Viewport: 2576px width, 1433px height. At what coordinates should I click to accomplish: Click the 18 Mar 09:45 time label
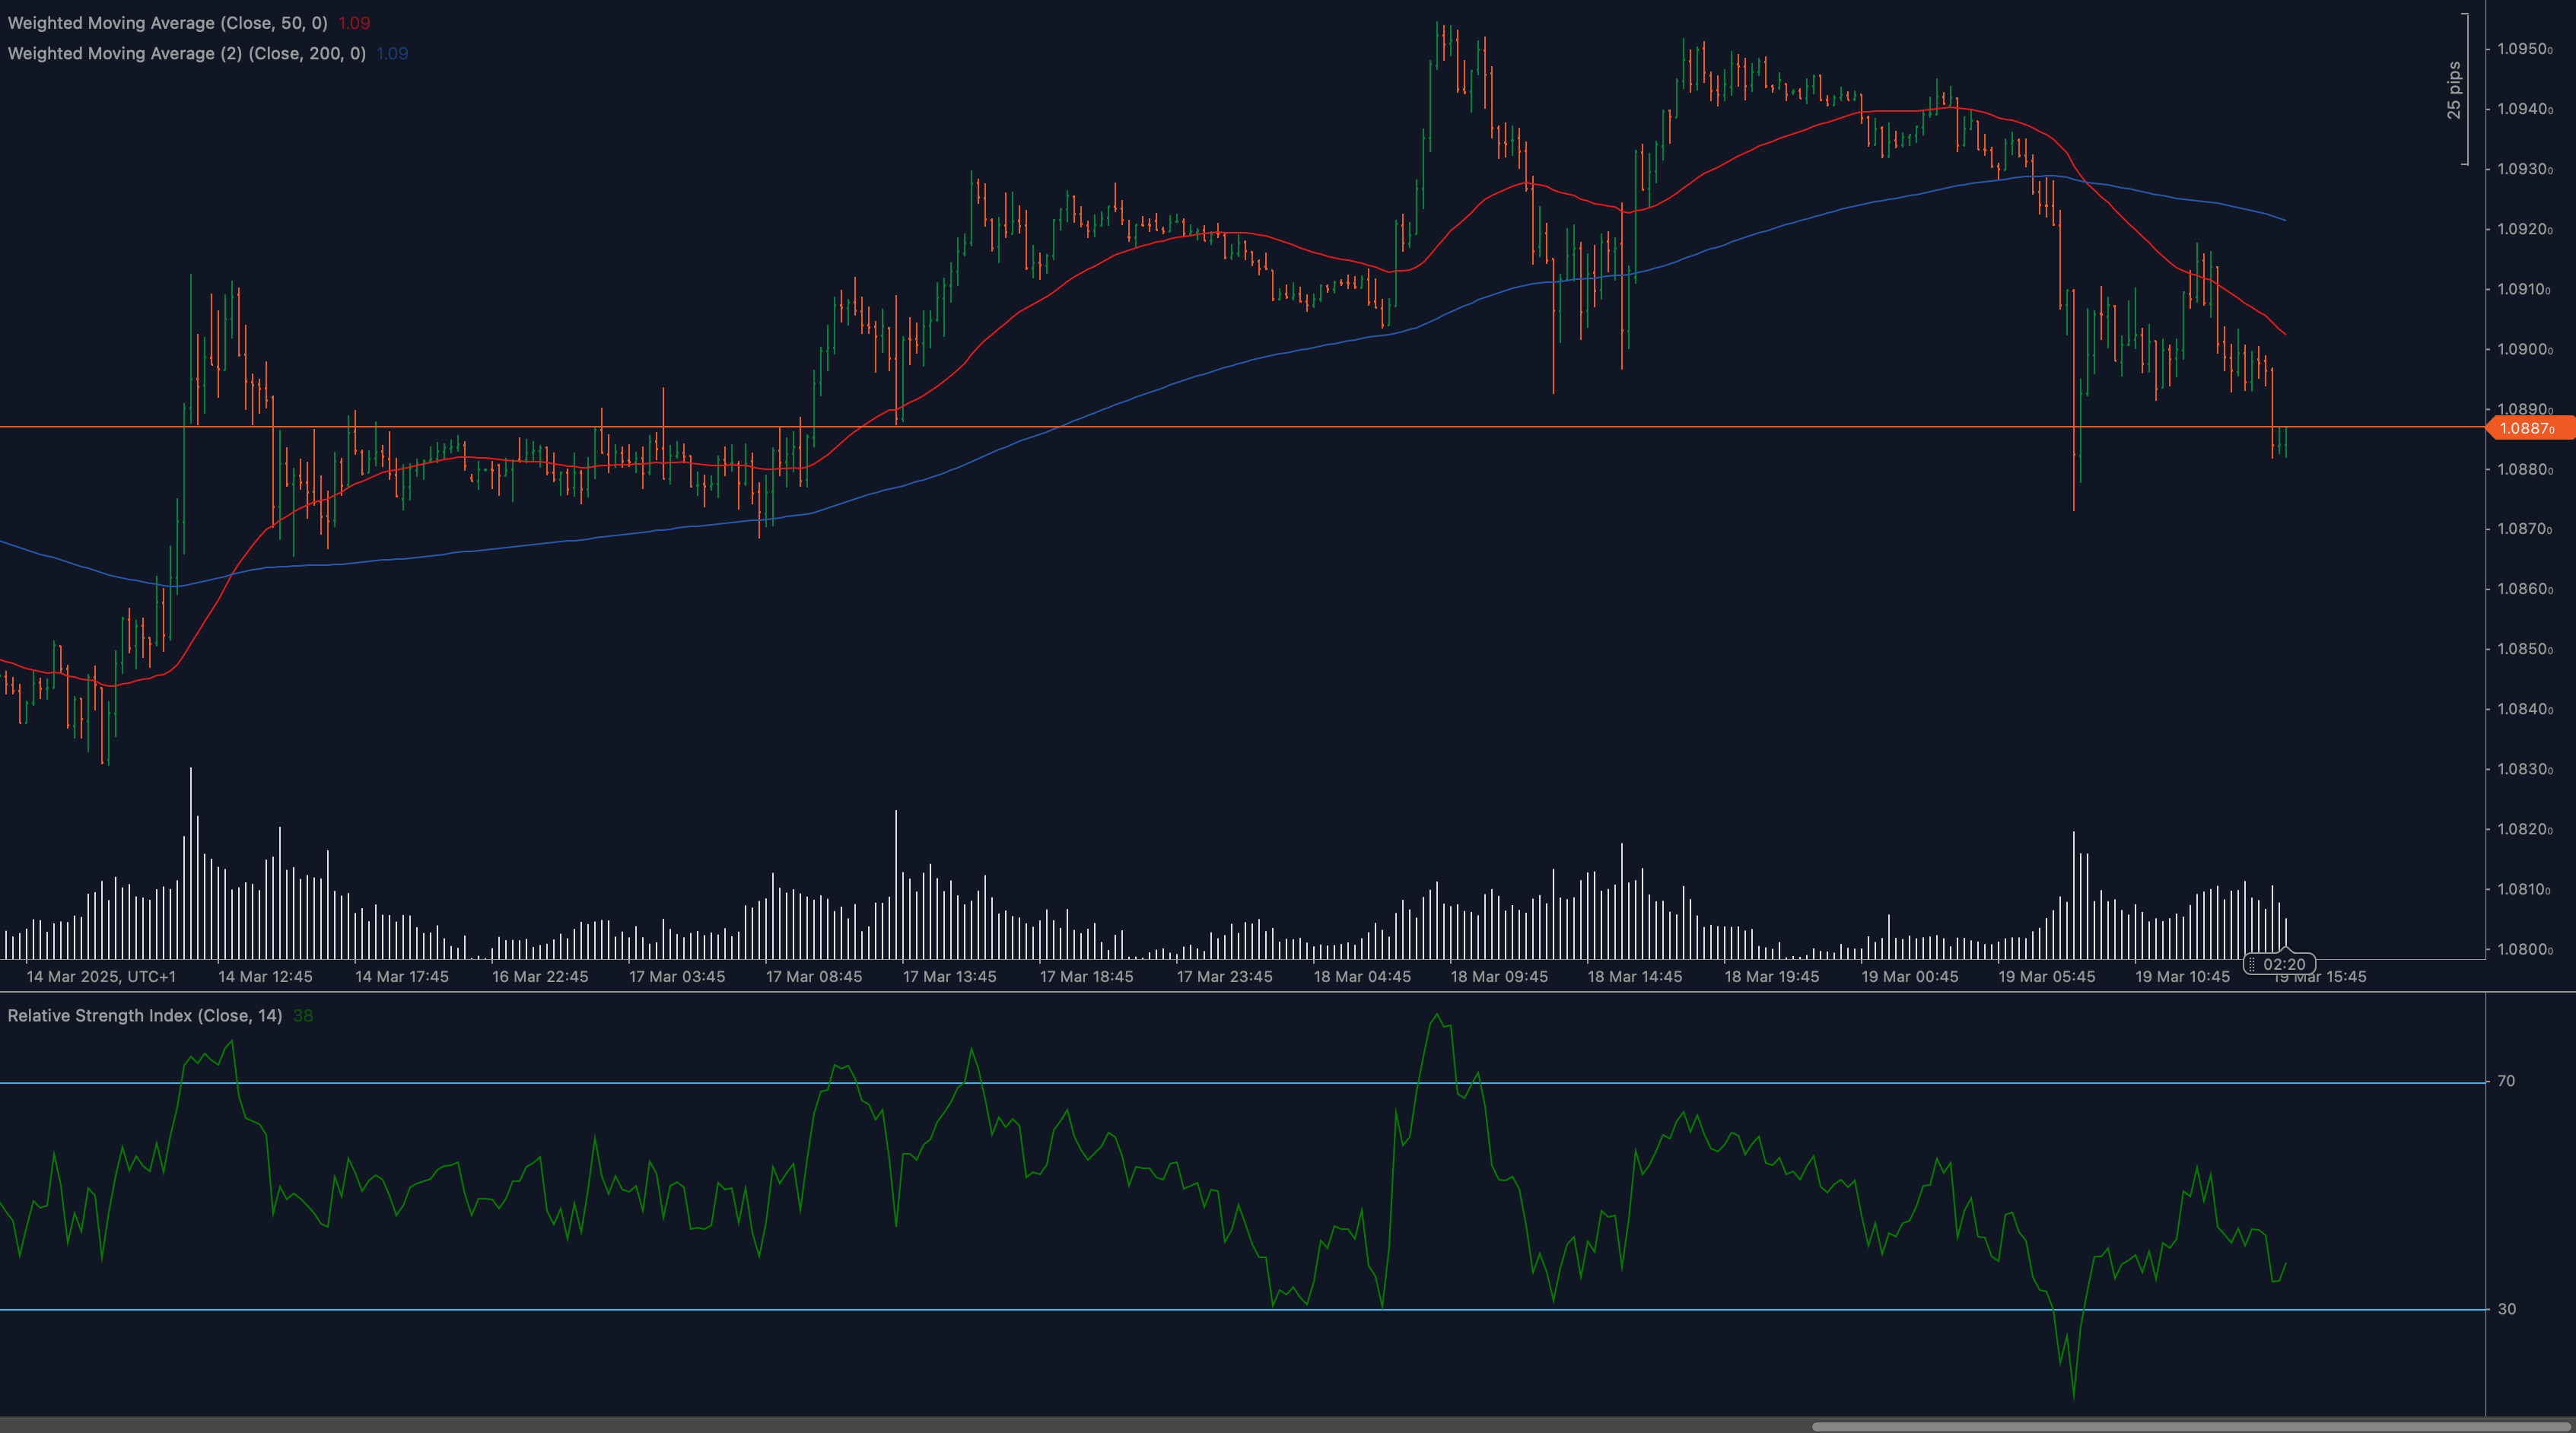[x=1499, y=977]
